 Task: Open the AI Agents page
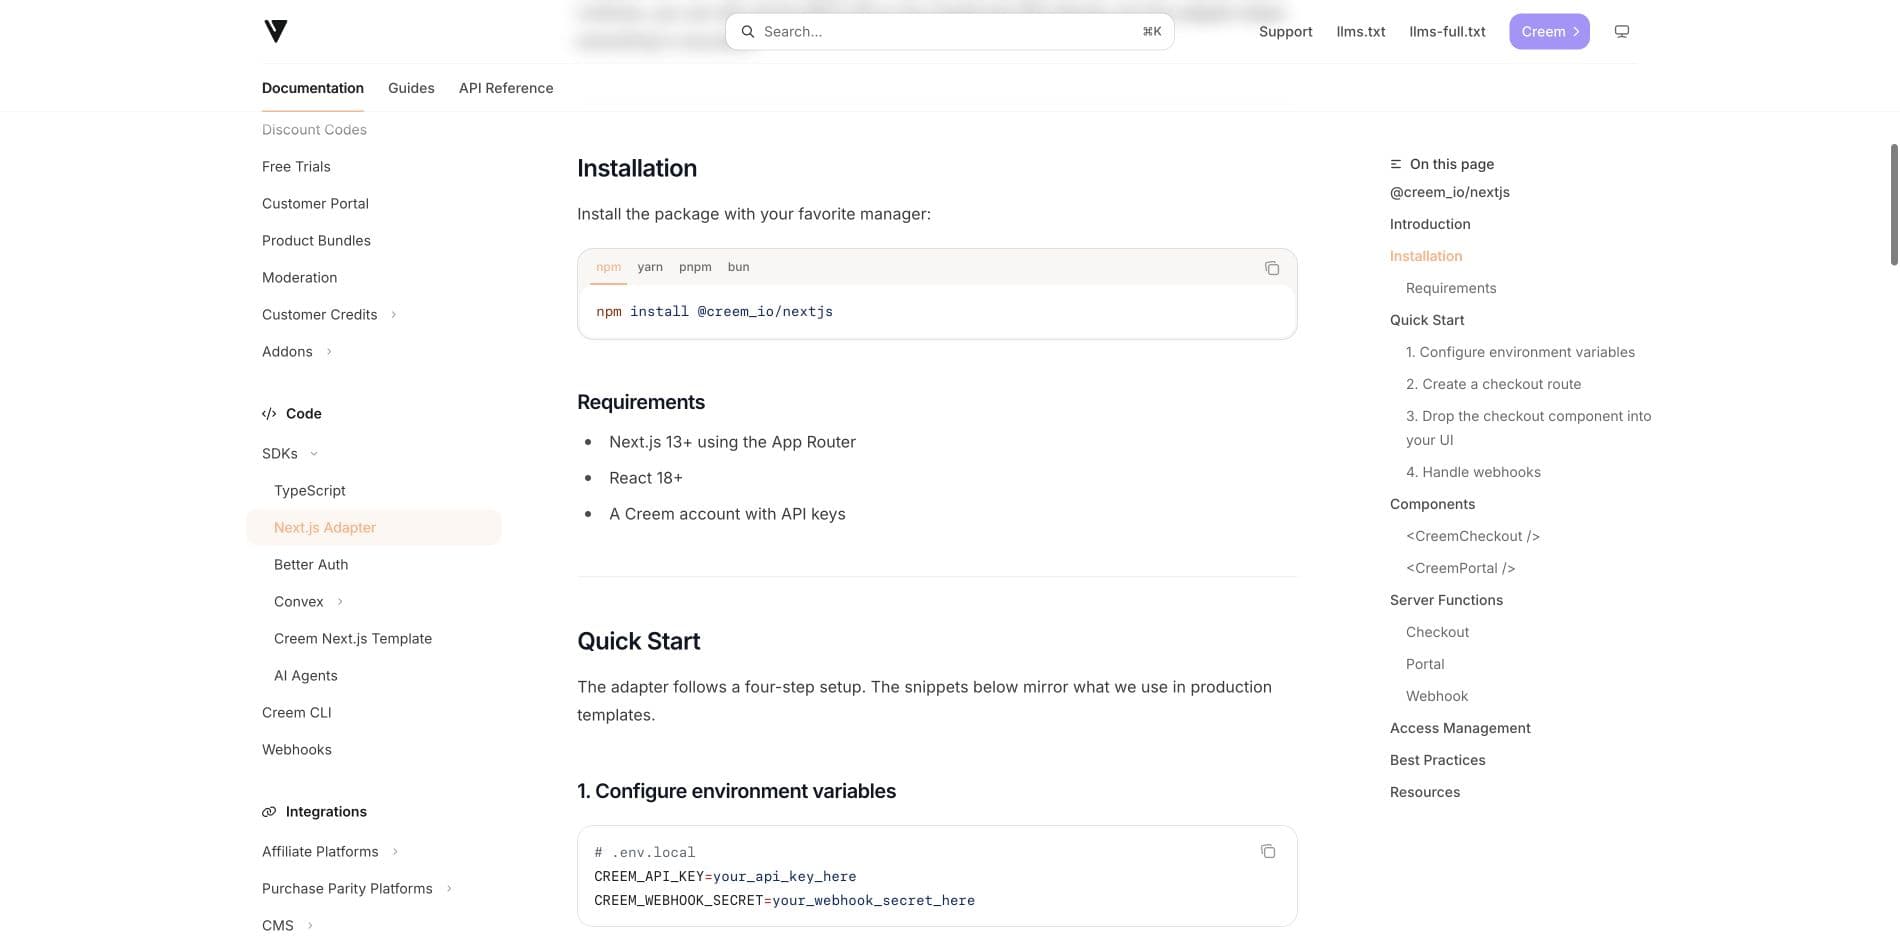point(306,676)
